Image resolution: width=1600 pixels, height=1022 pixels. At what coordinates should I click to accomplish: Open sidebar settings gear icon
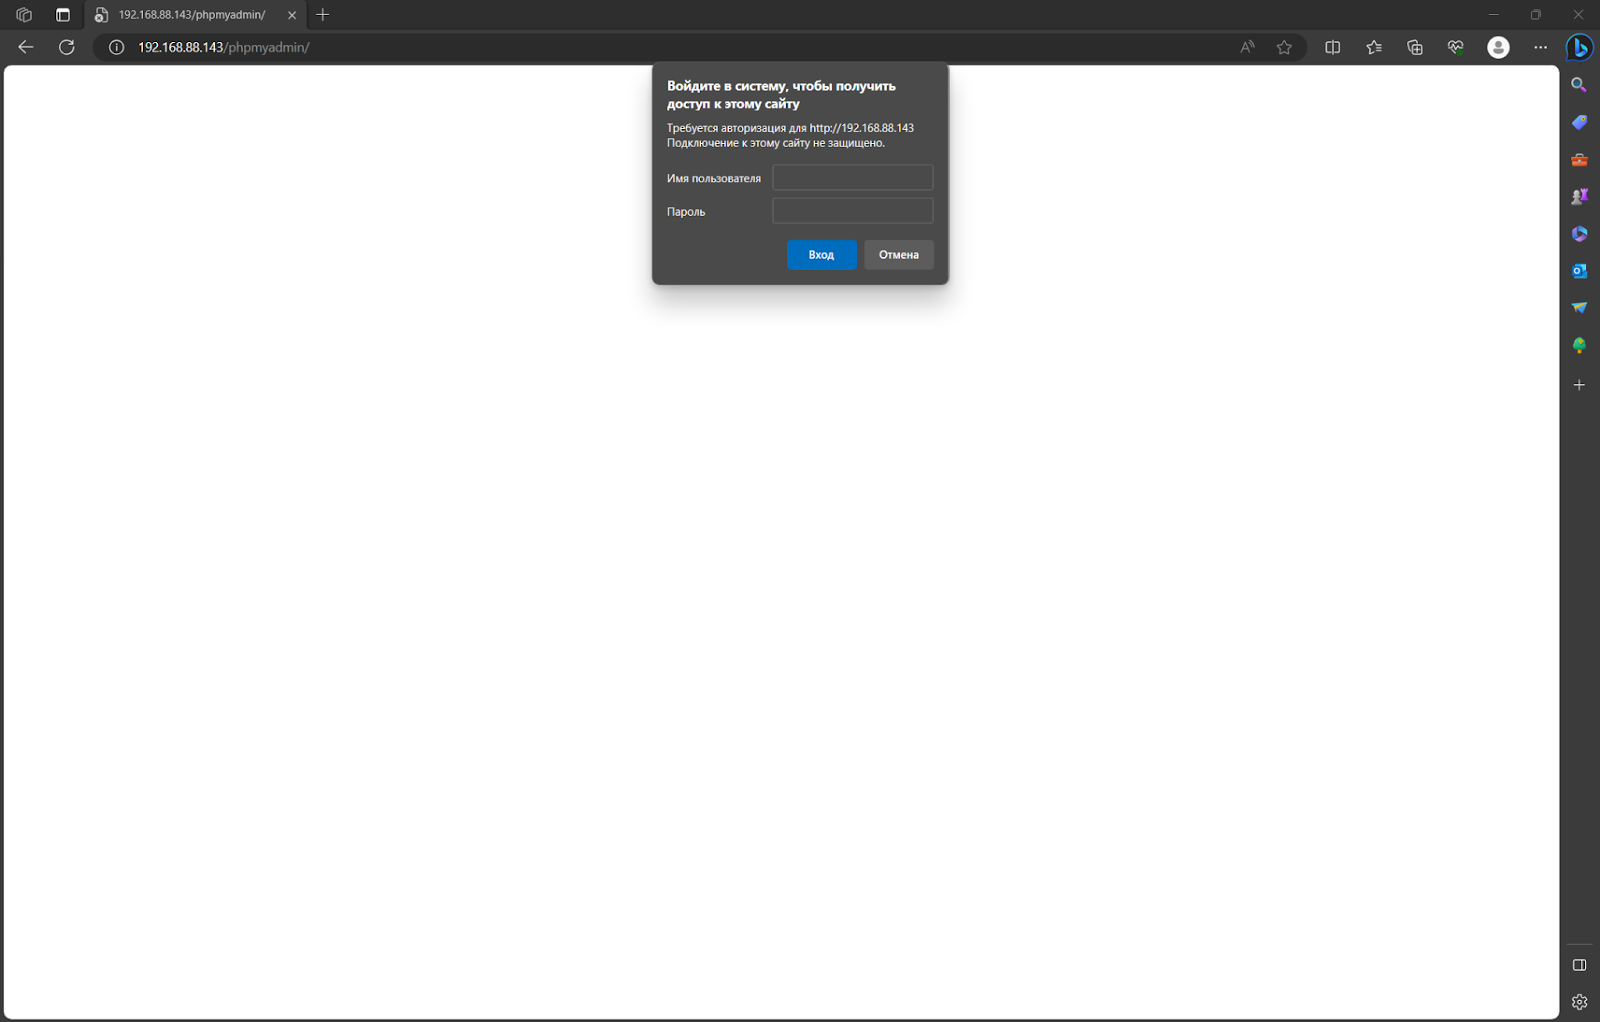pos(1579,1002)
